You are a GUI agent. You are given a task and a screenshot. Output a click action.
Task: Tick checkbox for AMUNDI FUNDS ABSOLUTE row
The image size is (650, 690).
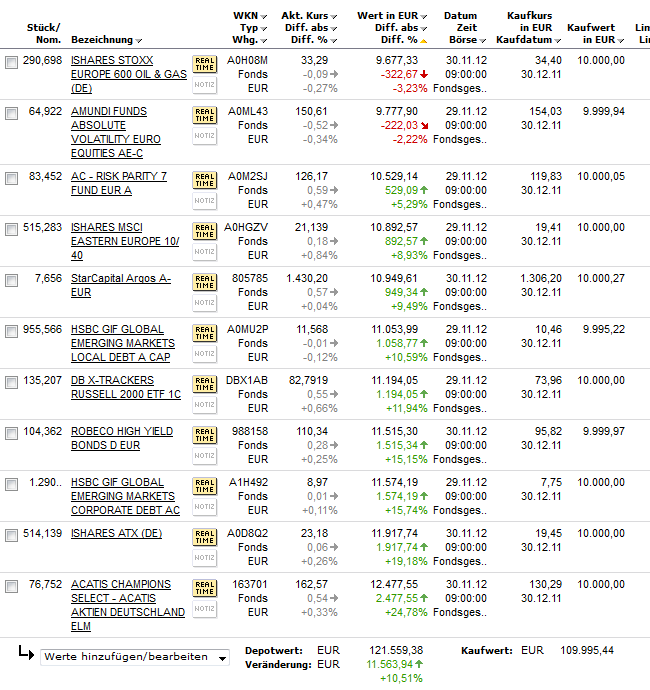(11, 114)
